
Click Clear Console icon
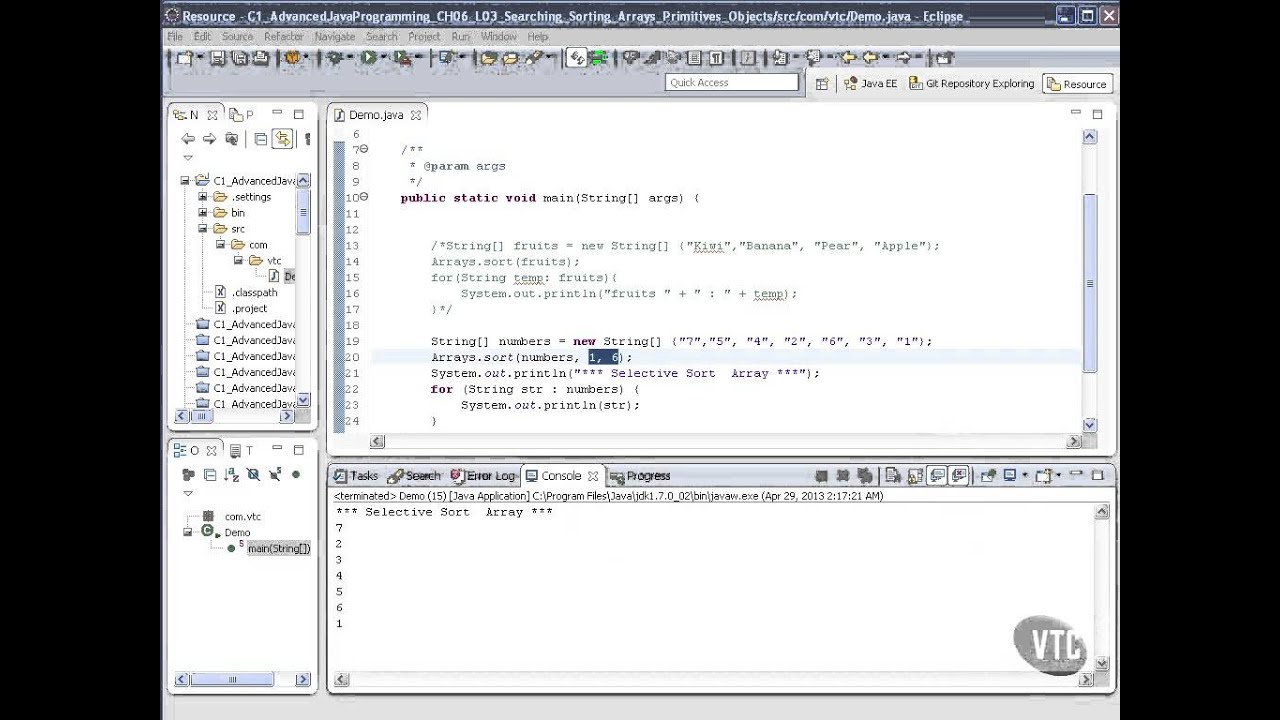(892, 476)
